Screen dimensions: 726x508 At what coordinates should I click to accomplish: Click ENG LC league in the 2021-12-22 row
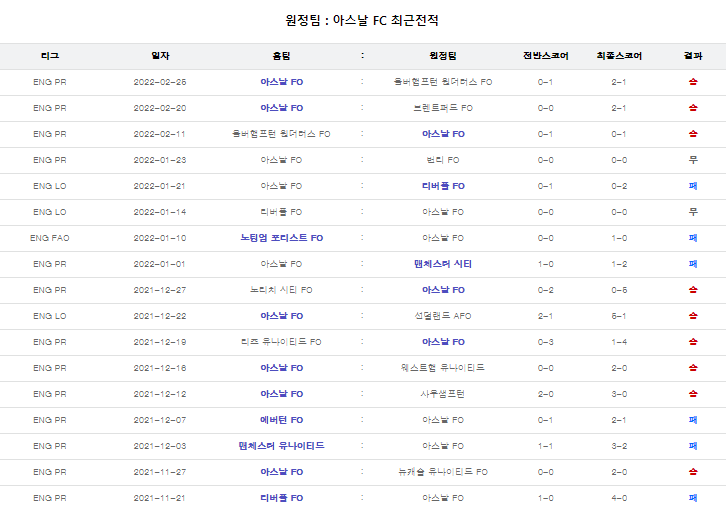click(x=50, y=316)
